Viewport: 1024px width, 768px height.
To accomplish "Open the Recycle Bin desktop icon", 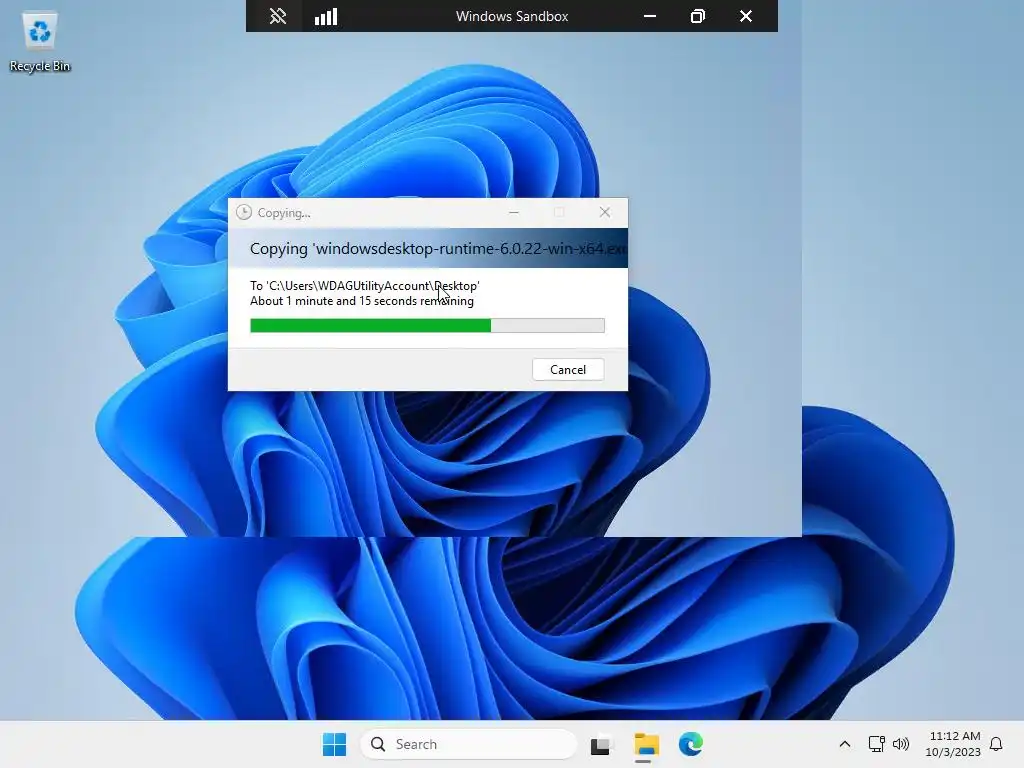I will 40,42.
